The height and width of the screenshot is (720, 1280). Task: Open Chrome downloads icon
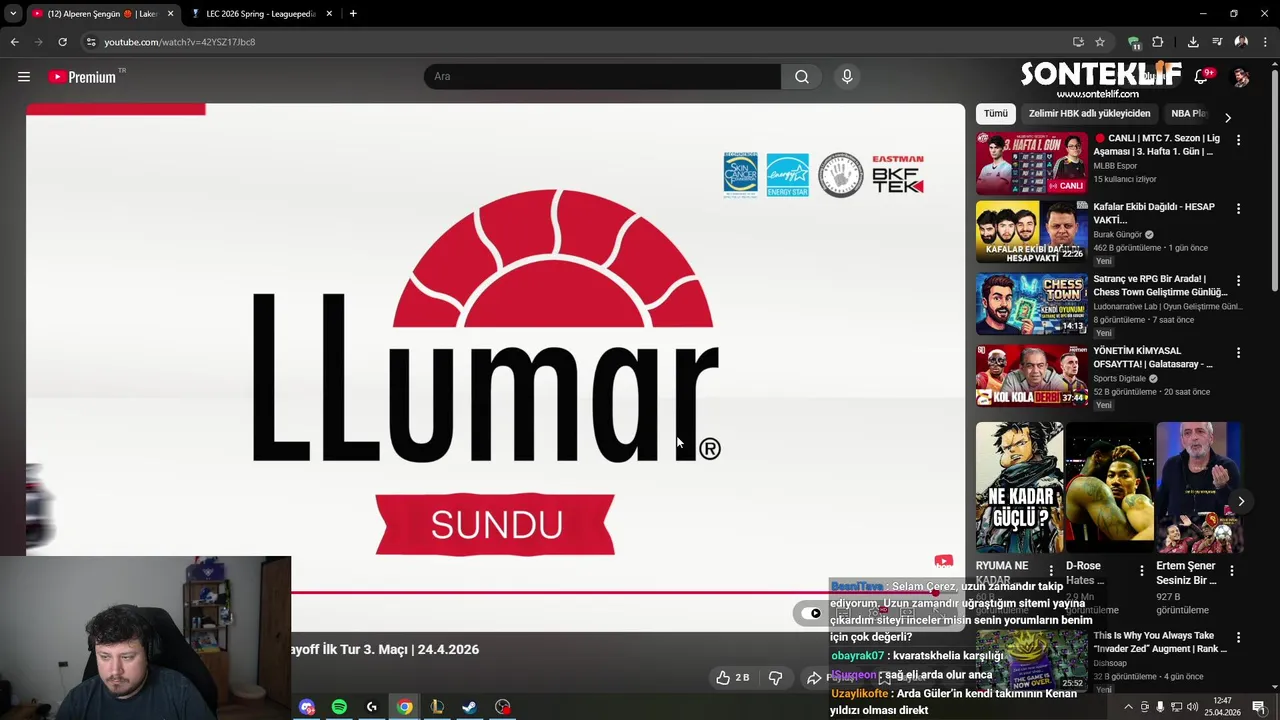(1193, 42)
